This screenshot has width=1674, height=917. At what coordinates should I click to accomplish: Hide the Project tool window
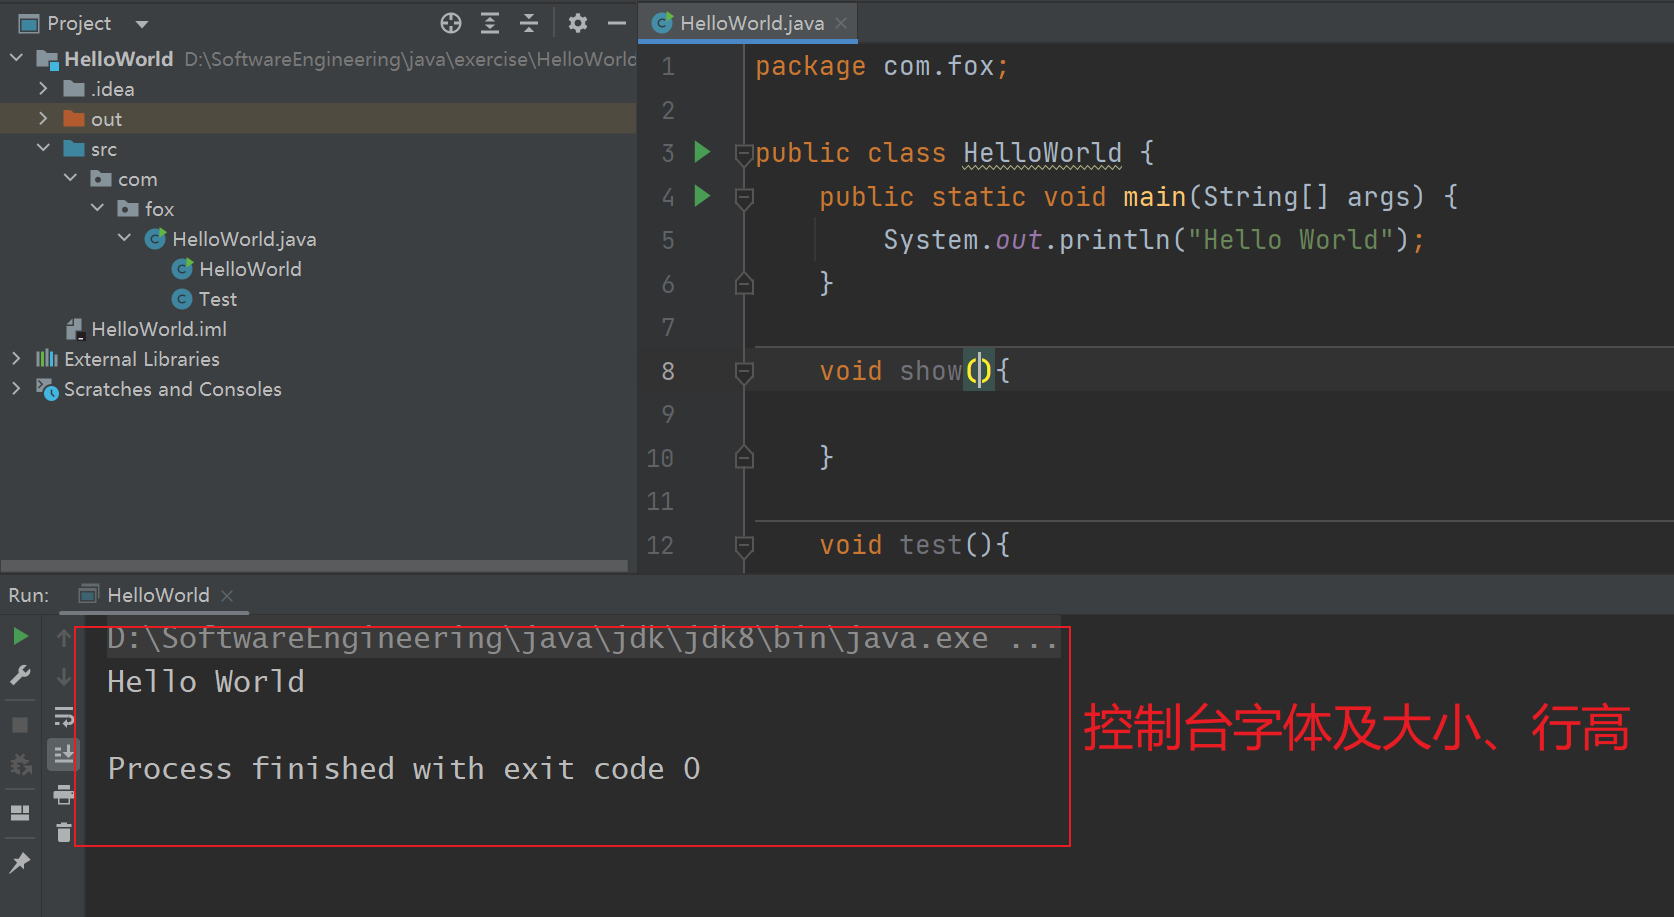(x=617, y=23)
